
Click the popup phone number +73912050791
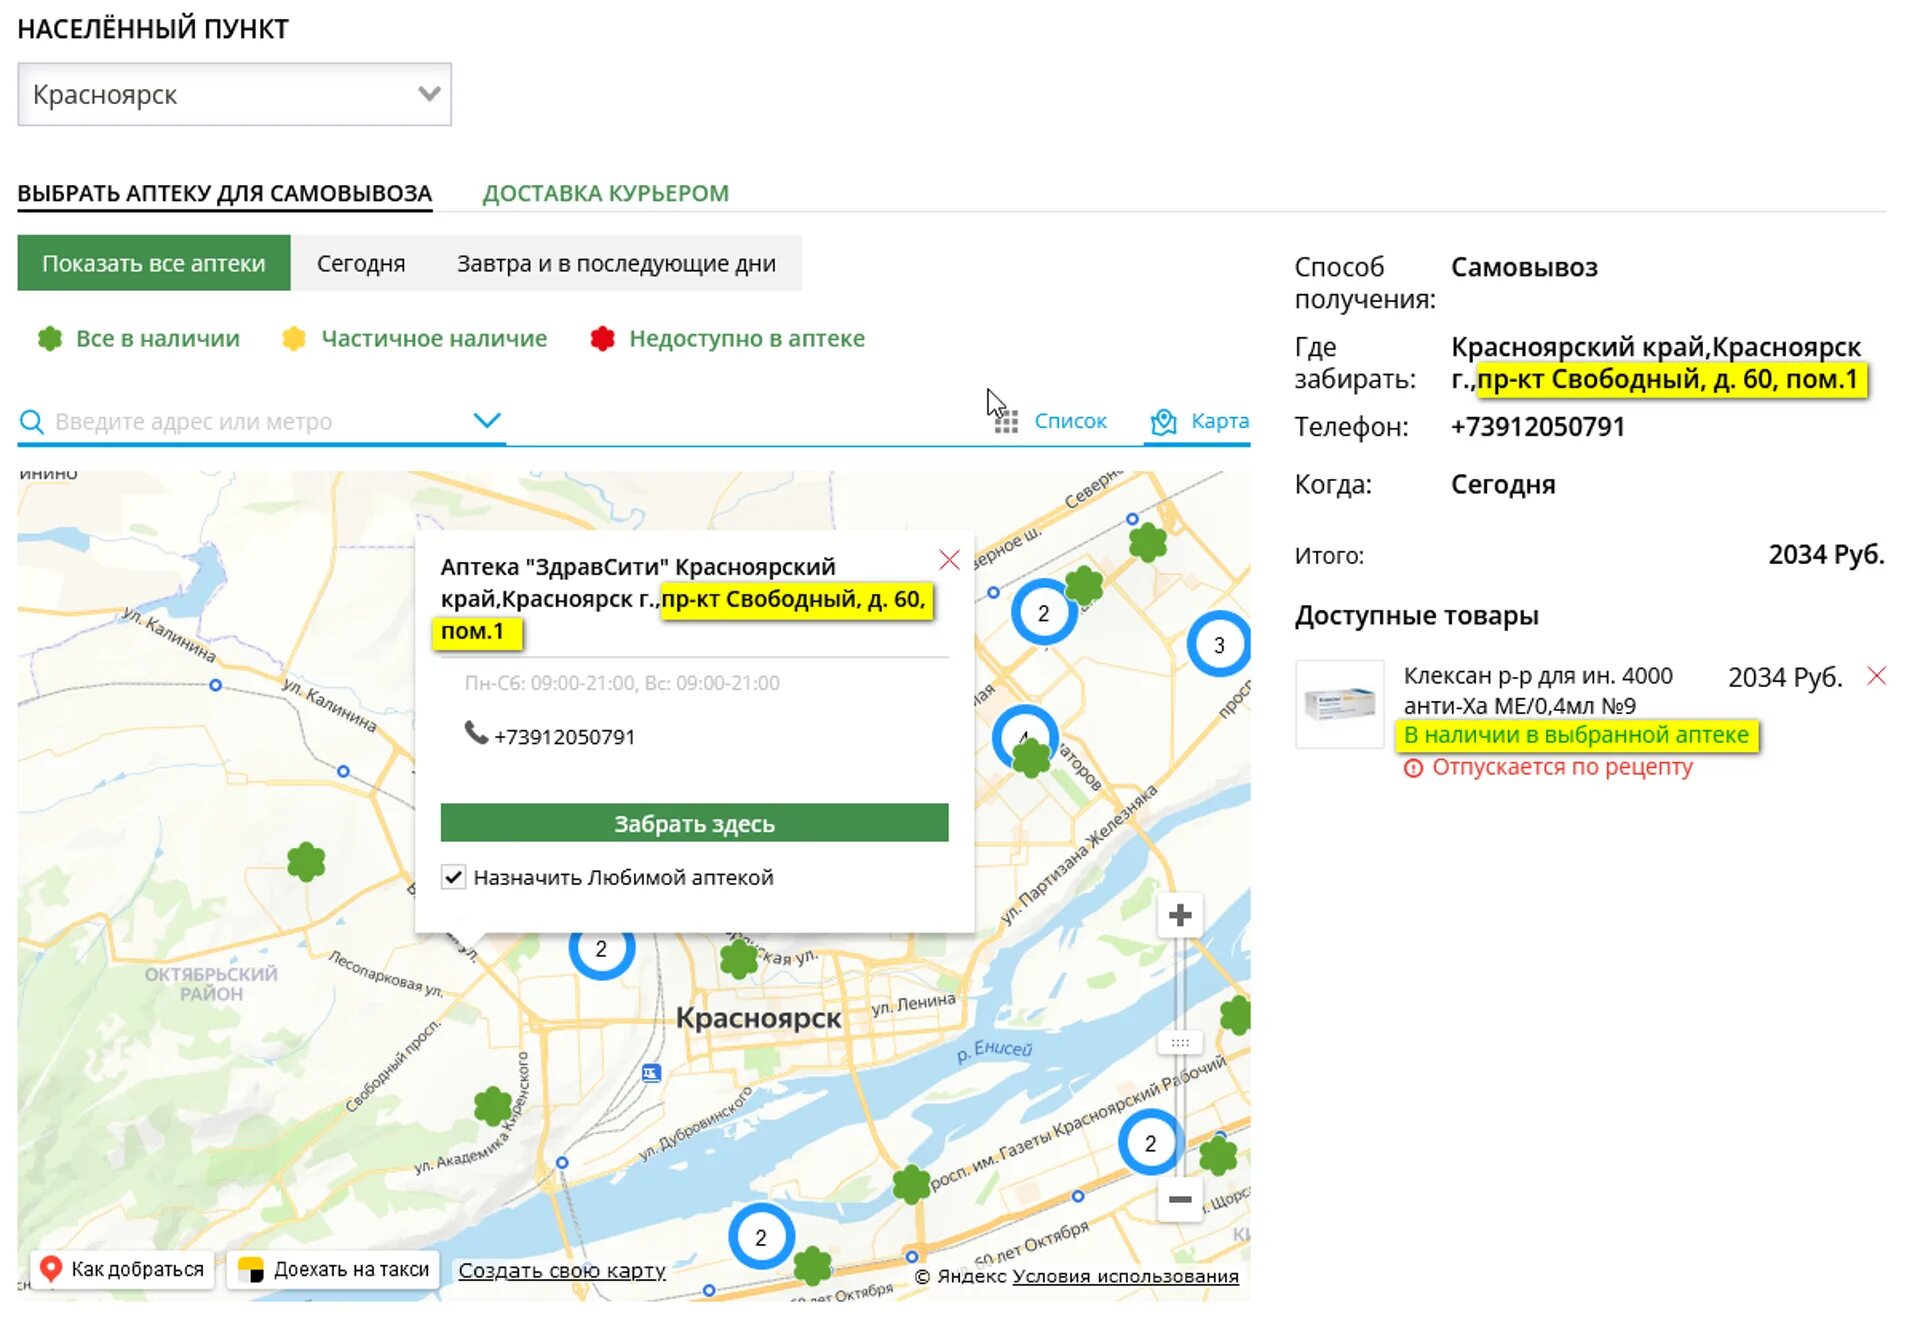(x=564, y=737)
